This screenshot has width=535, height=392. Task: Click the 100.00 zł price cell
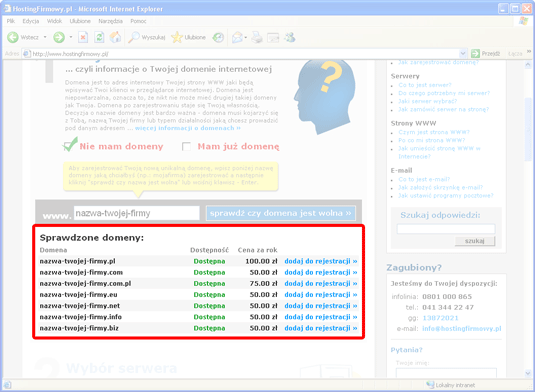pos(261,261)
